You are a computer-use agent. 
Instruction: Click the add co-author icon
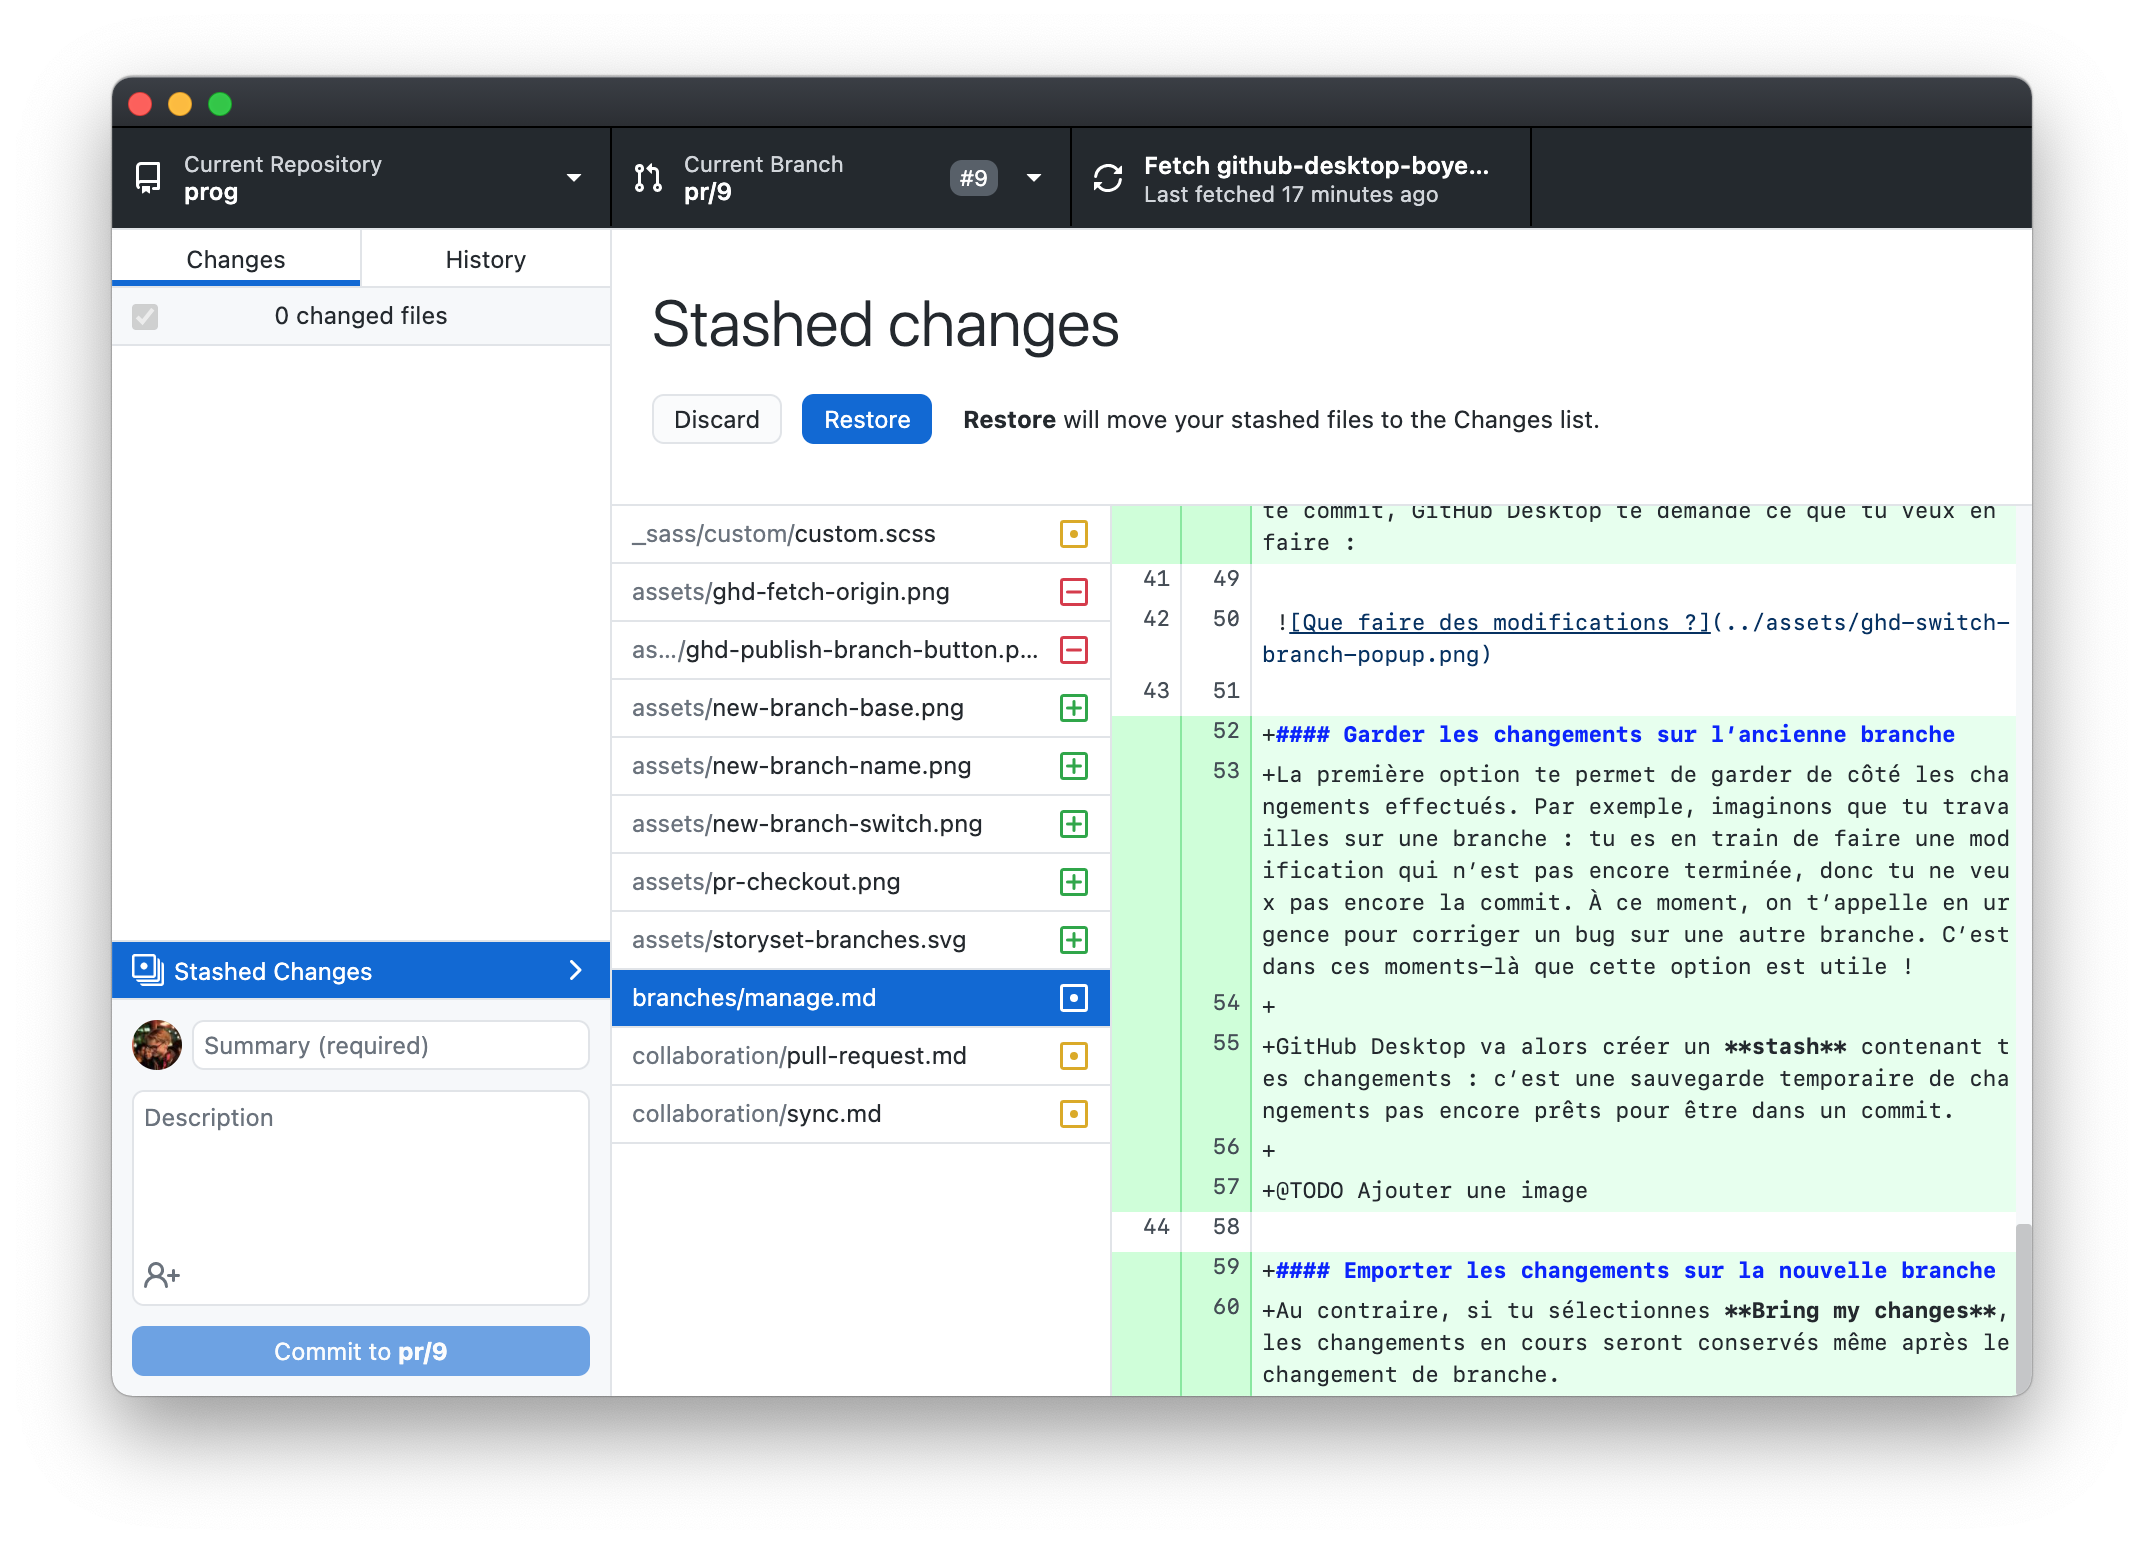(161, 1274)
